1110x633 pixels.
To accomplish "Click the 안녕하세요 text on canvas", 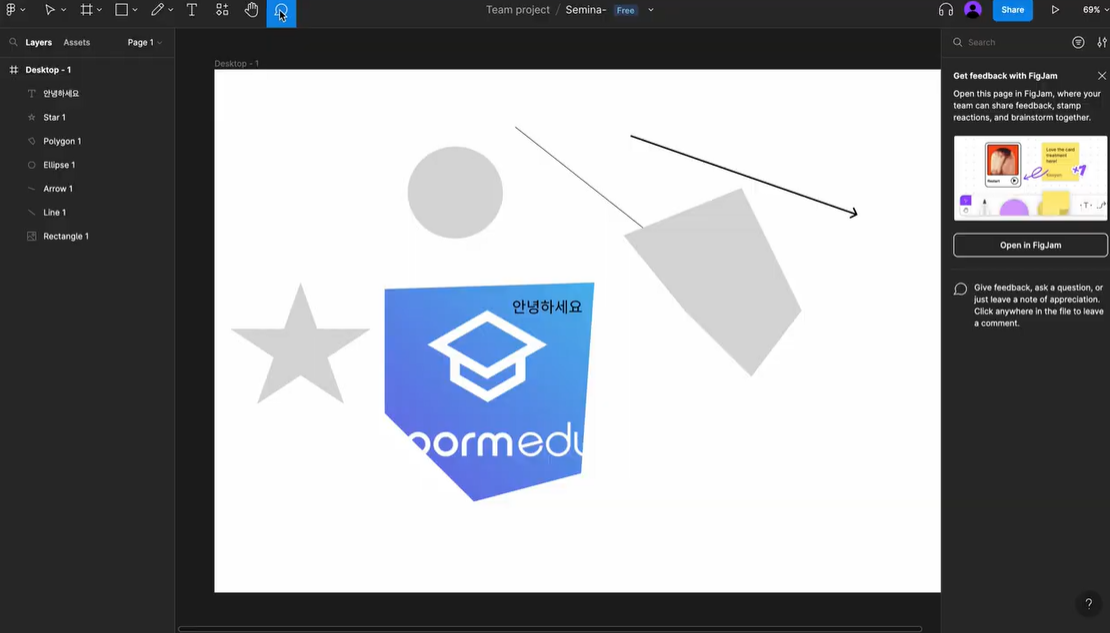I will [547, 307].
